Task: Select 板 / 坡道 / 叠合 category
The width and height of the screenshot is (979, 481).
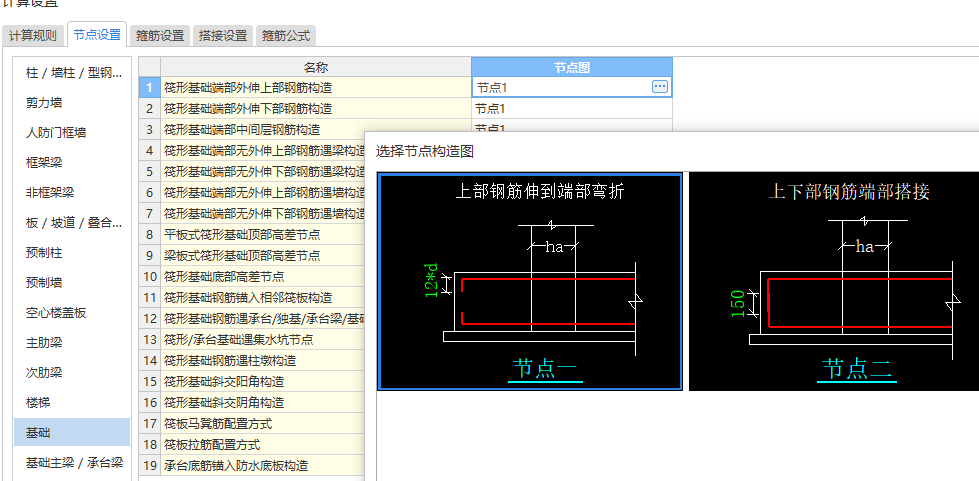Action: tap(73, 222)
